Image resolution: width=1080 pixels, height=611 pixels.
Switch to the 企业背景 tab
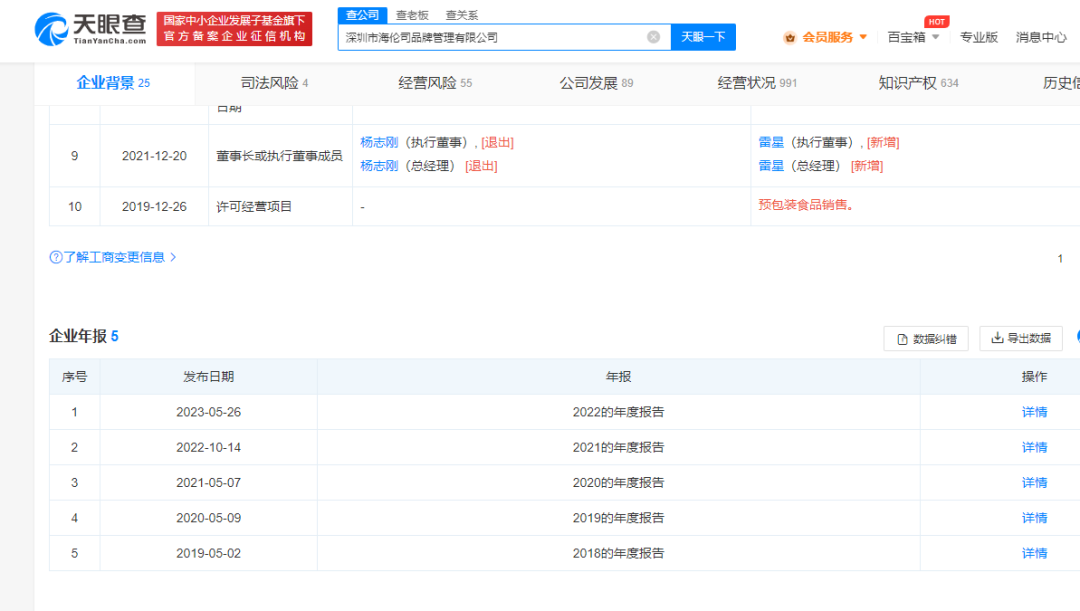tap(114, 83)
